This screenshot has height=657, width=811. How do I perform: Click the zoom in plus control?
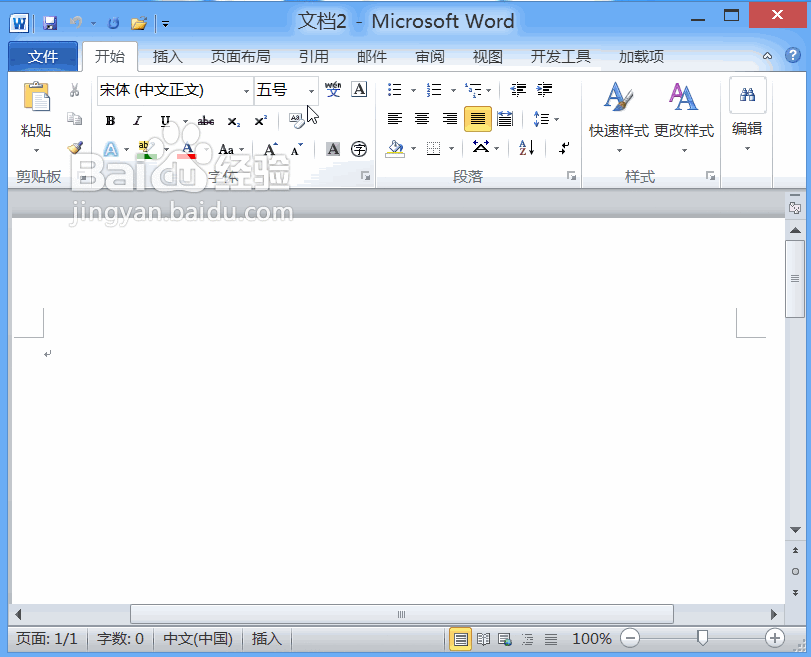click(774, 638)
